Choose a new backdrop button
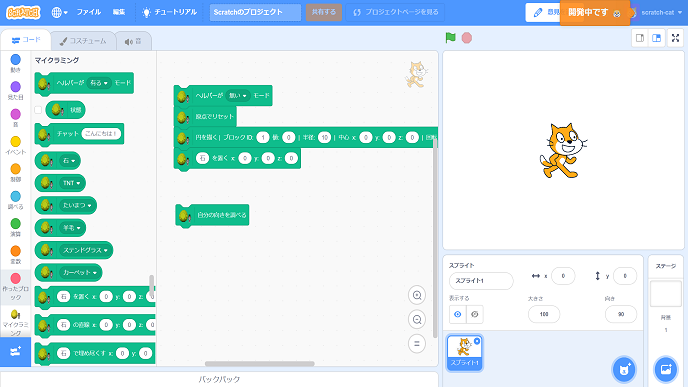Image resolution: width=688 pixels, height=387 pixels. (666, 369)
